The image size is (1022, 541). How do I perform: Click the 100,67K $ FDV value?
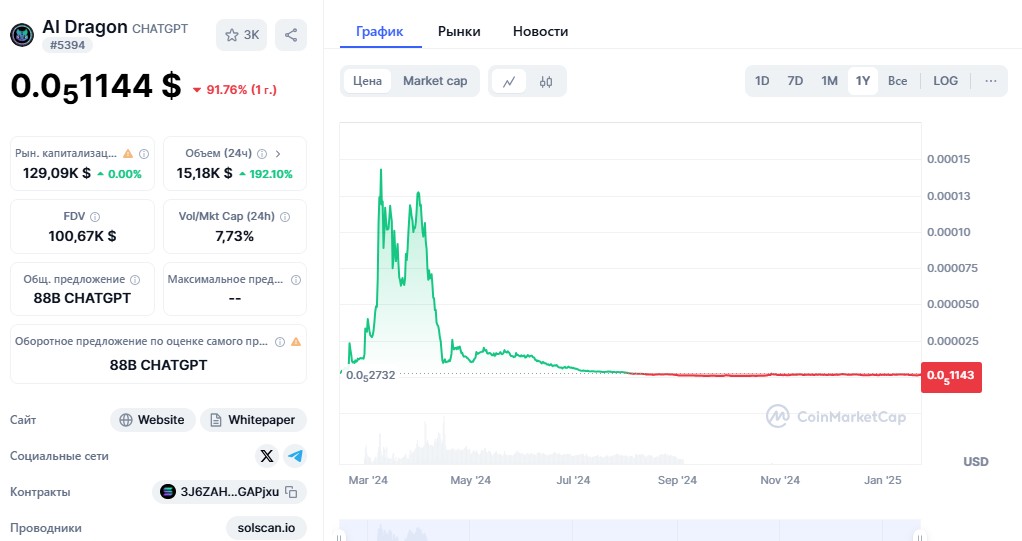click(82, 236)
